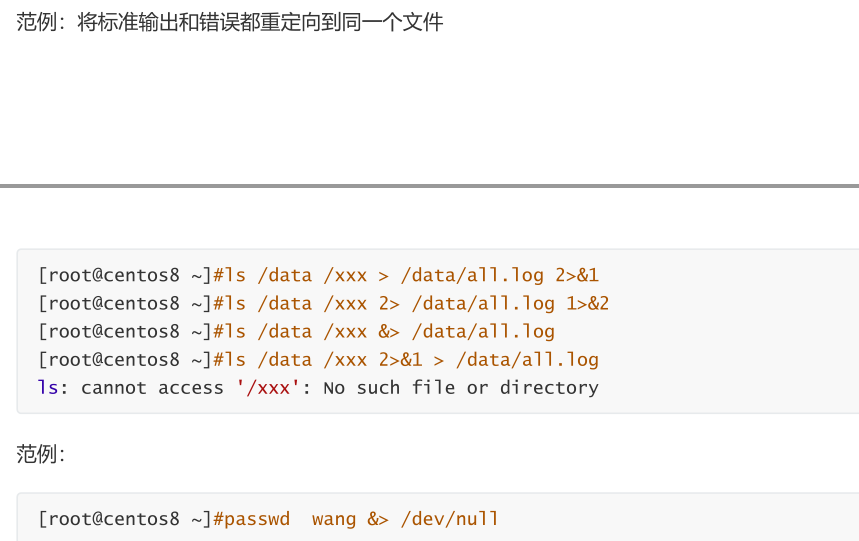This screenshot has height=541, width=859.
Task: Click '2>&1' in the fourth ls command
Action: click(400, 360)
